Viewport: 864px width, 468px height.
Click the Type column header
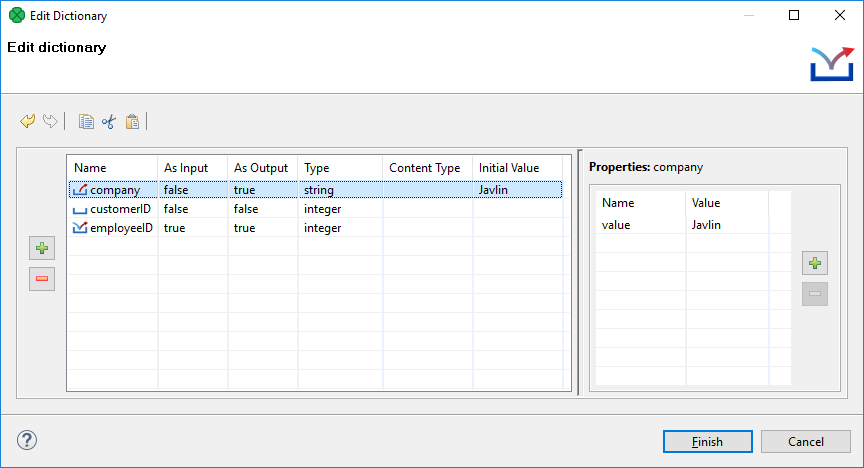click(x=340, y=168)
